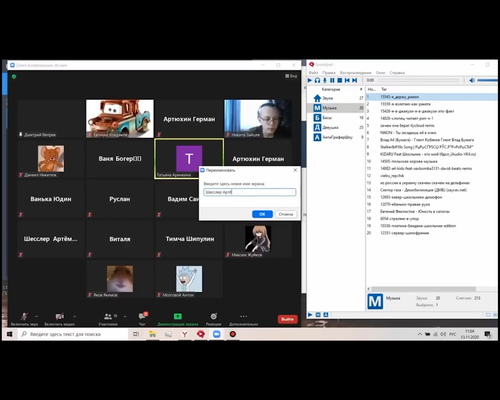Select sound row 20 in Soundpad list

click(432, 233)
